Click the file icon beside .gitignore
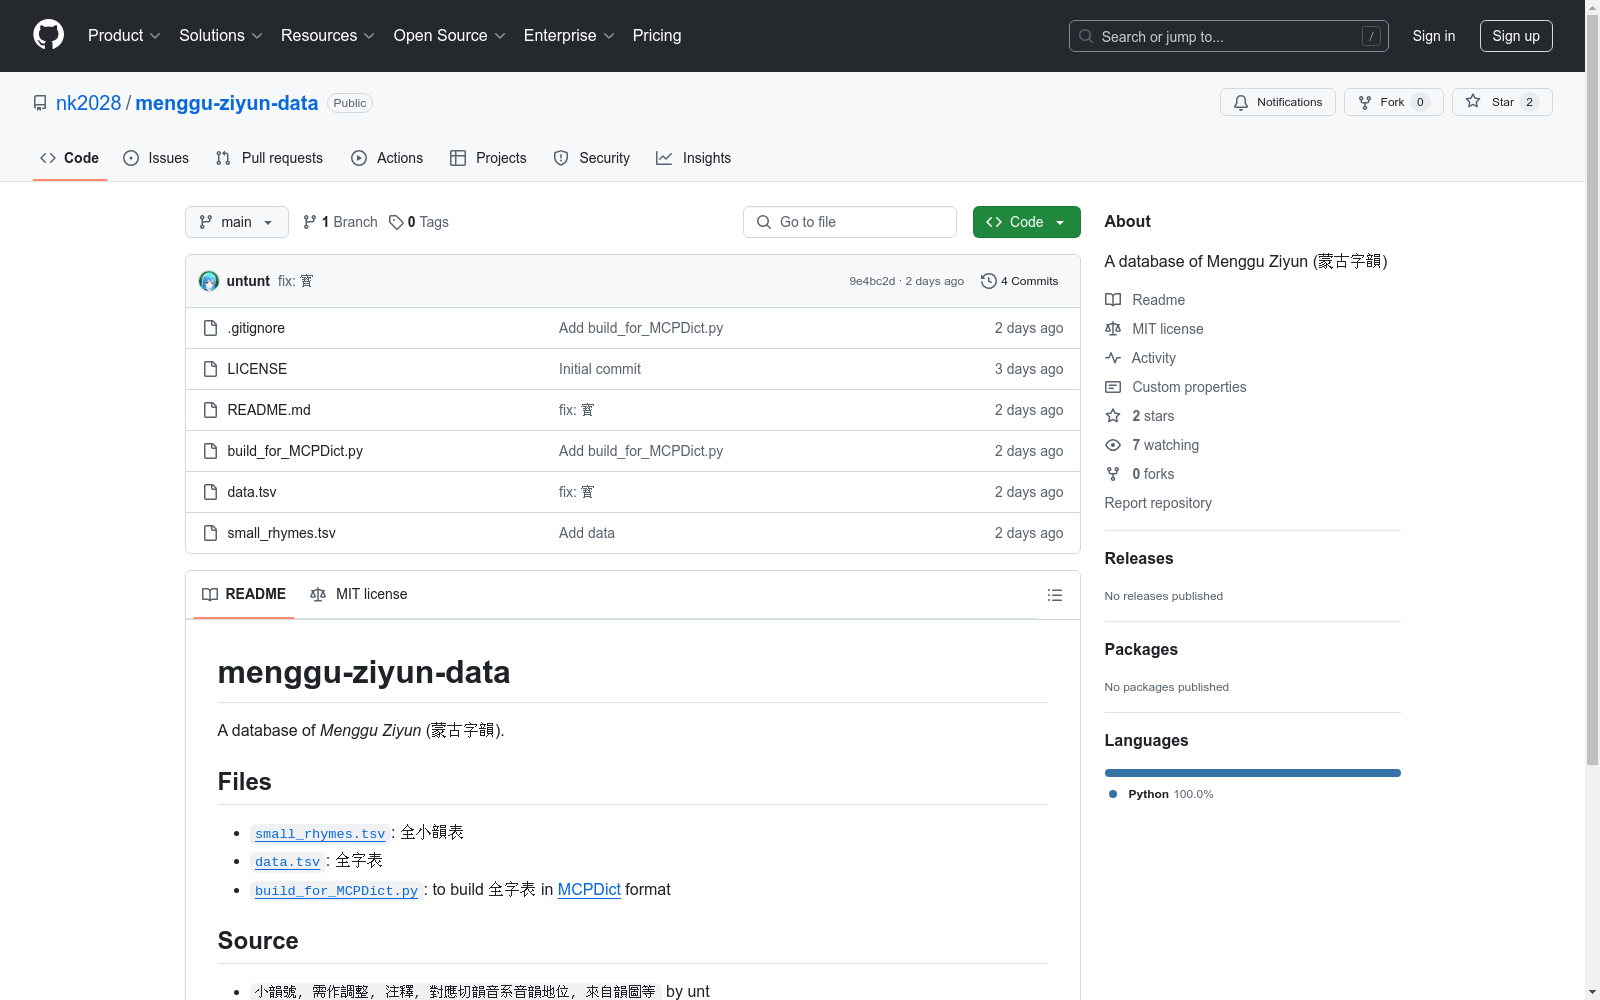This screenshot has width=1600, height=1000. (210, 328)
